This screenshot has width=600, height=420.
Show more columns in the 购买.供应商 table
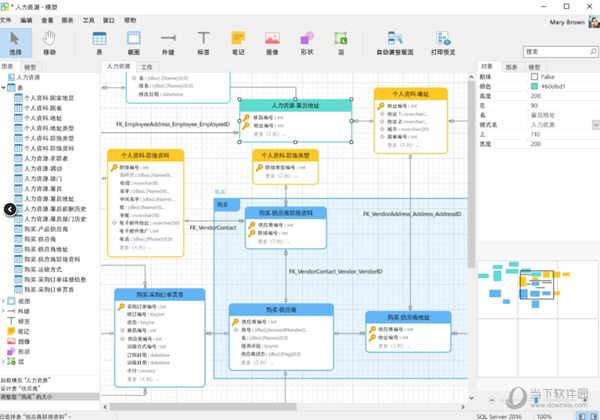click(257, 362)
